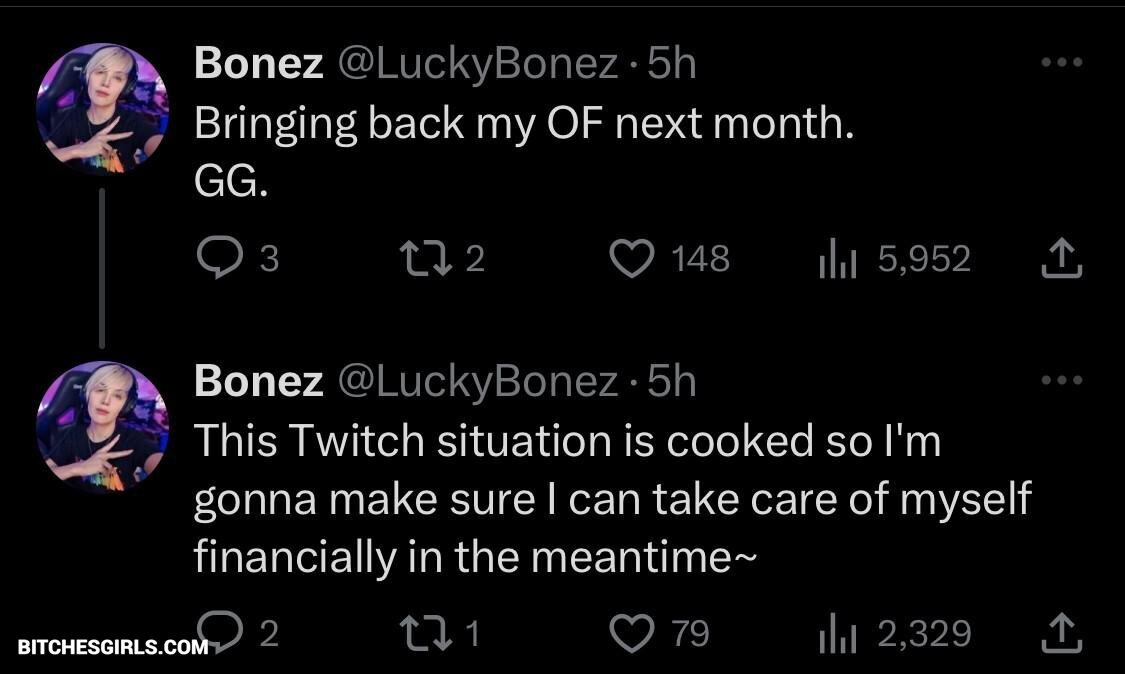
Task: Click the Bonez display name on first tweet
Action: click(x=258, y=64)
